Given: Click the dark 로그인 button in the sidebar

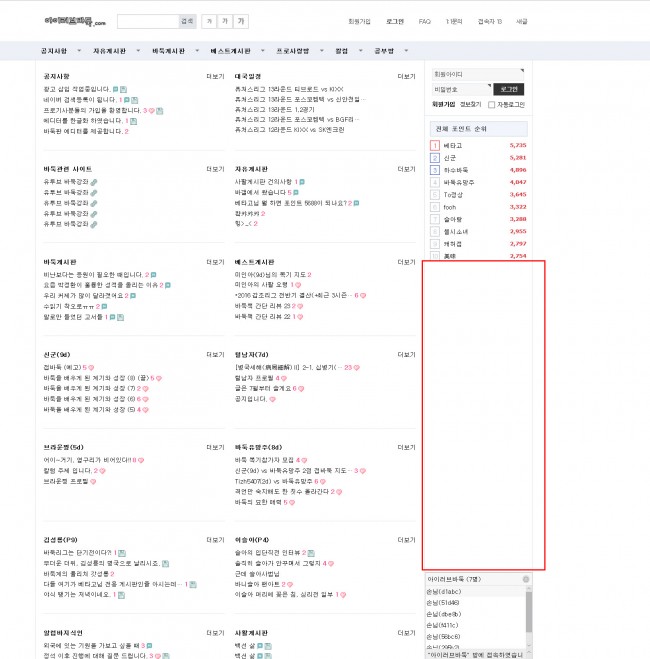Looking at the screenshot, I should click(508, 89).
